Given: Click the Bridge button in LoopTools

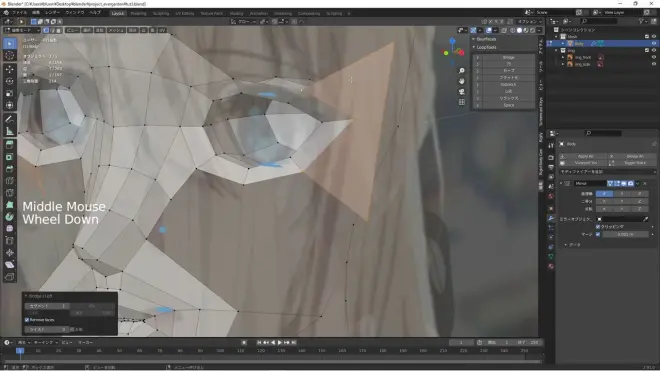Looking at the screenshot, I should tap(508, 57).
